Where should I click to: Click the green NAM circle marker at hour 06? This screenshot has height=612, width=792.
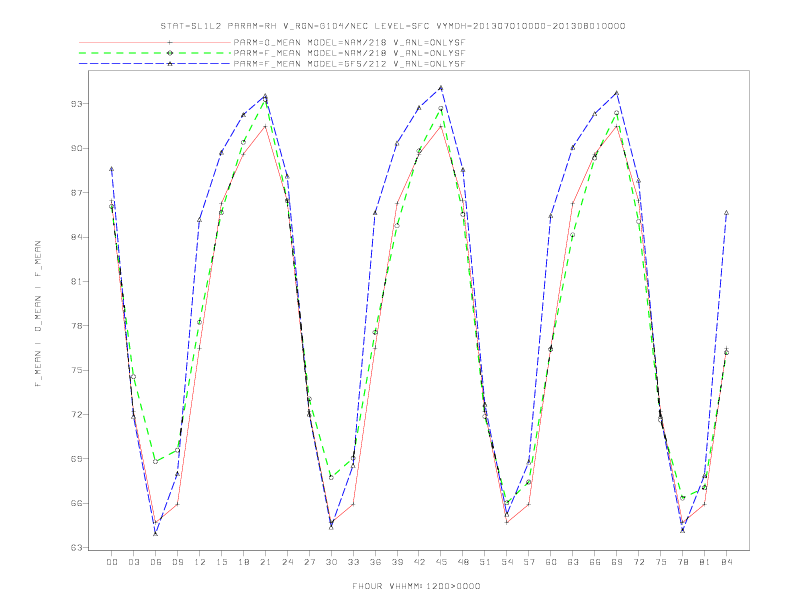pos(156,462)
